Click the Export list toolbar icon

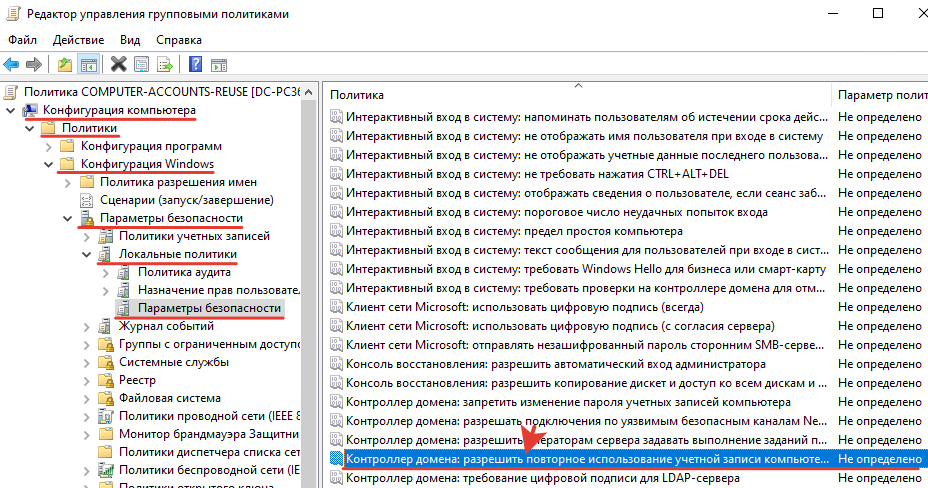(165, 65)
